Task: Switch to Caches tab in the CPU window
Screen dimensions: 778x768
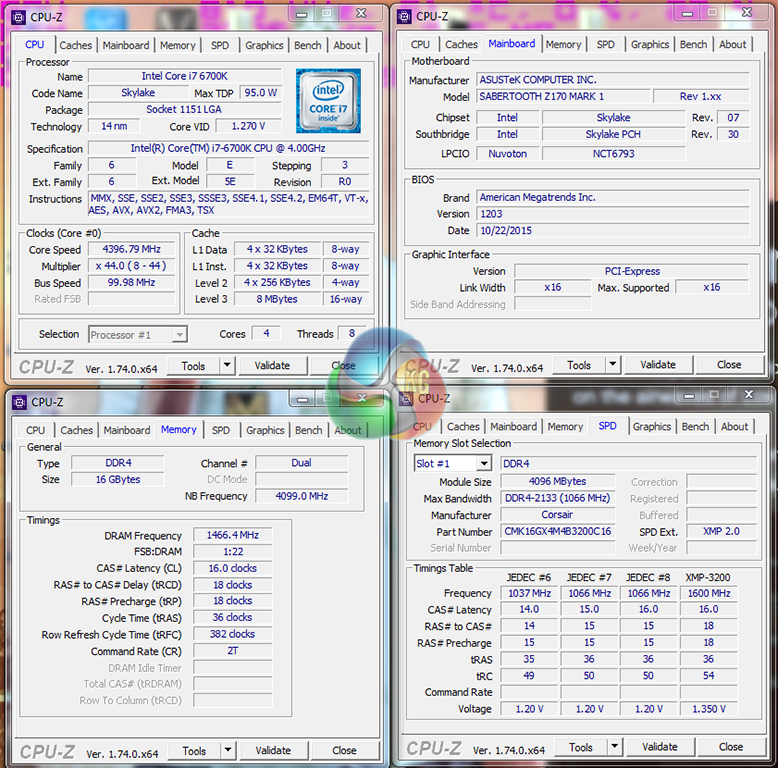Action: coord(75,45)
